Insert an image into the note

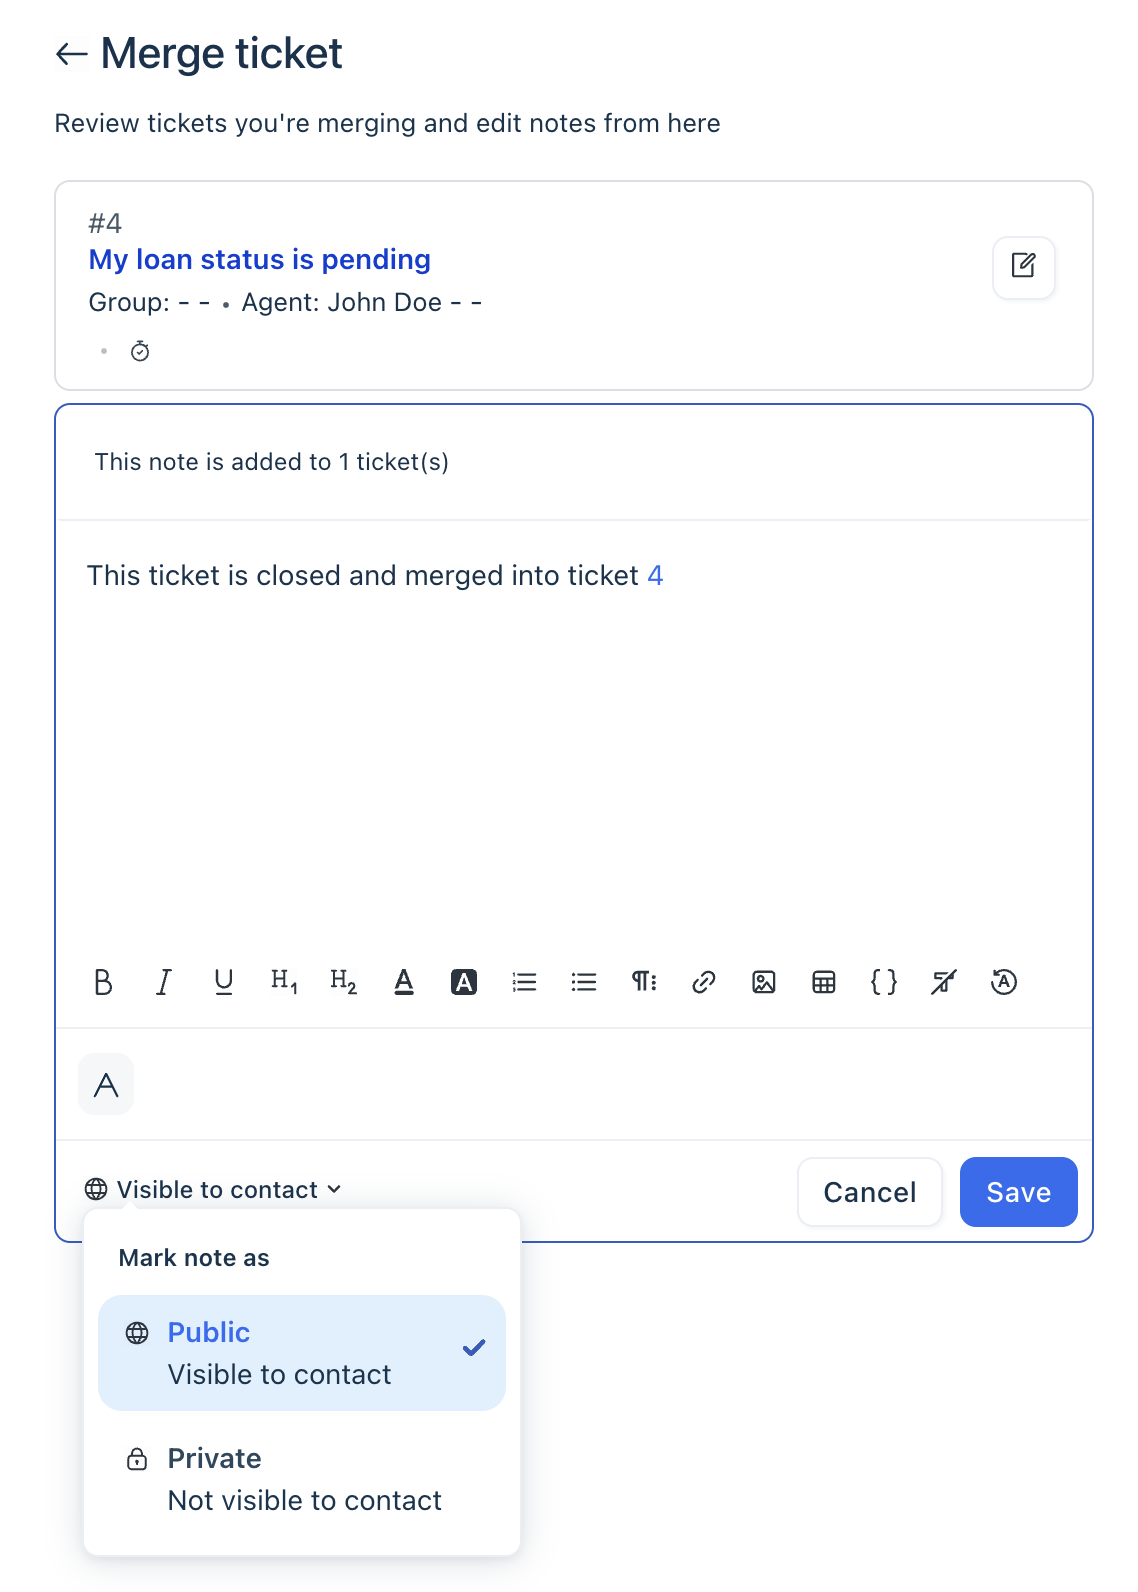click(764, 982)
